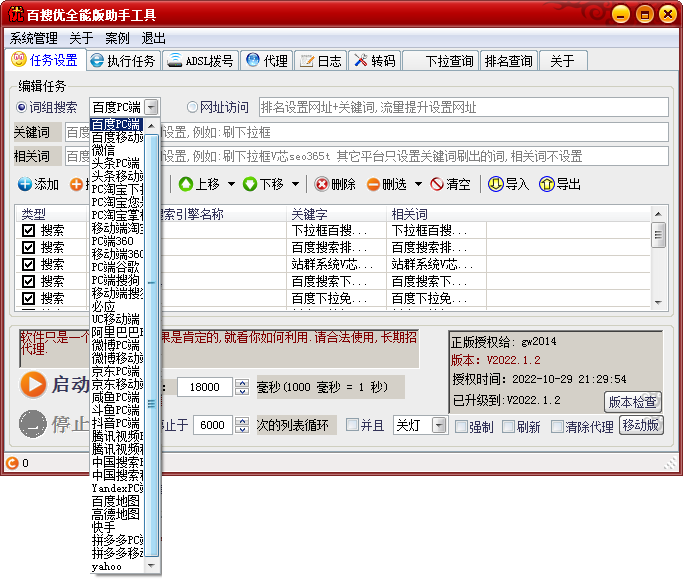Viewport: 683px width, 580px height.
Task: Open the 上移 dropdown arrow
Action: click(231, 184)
